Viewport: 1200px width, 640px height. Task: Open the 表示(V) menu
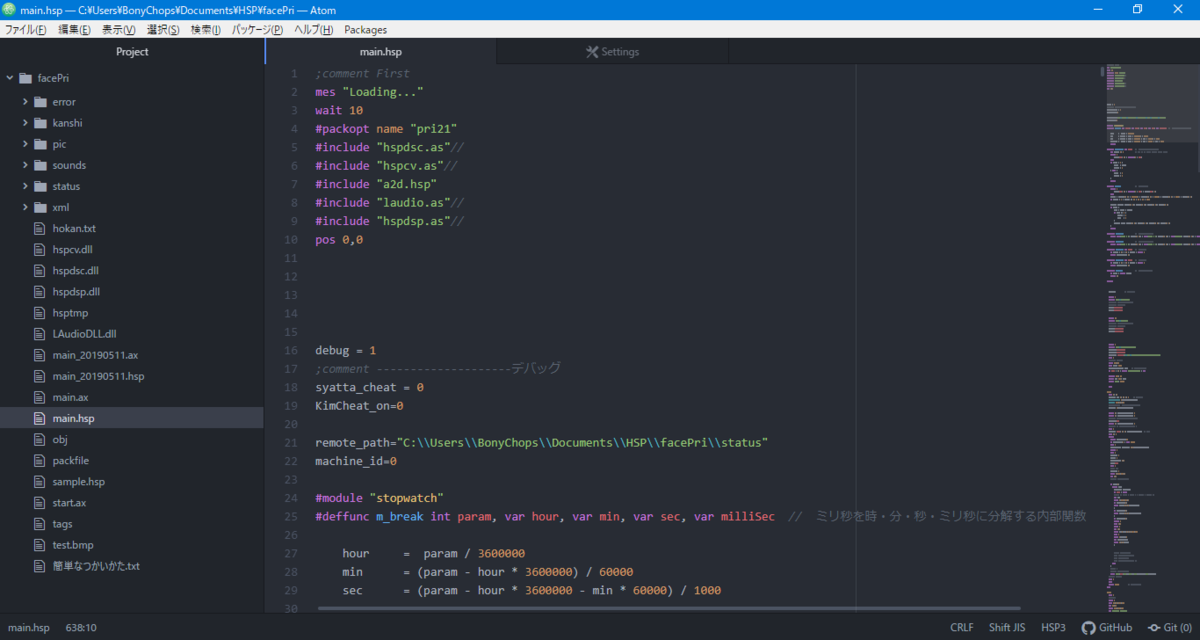(118, 29)
